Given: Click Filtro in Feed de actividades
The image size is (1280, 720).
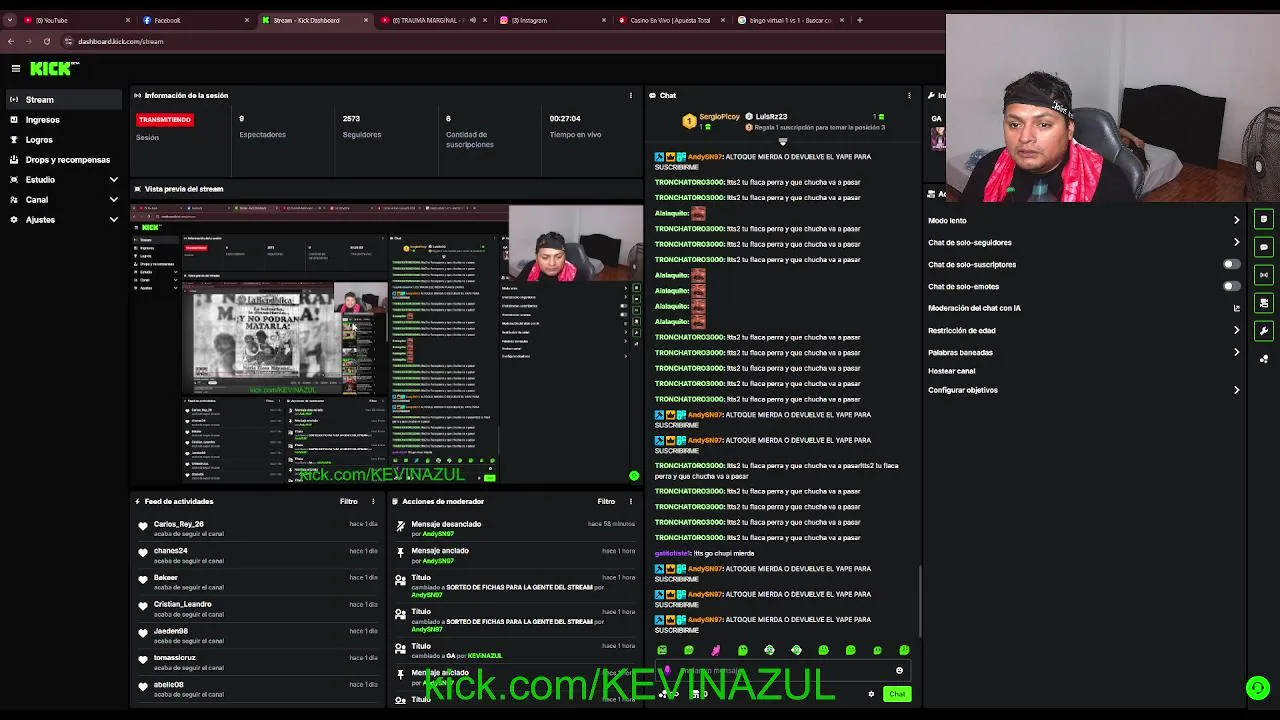Looking at the screenshot, I should point(348,501).
